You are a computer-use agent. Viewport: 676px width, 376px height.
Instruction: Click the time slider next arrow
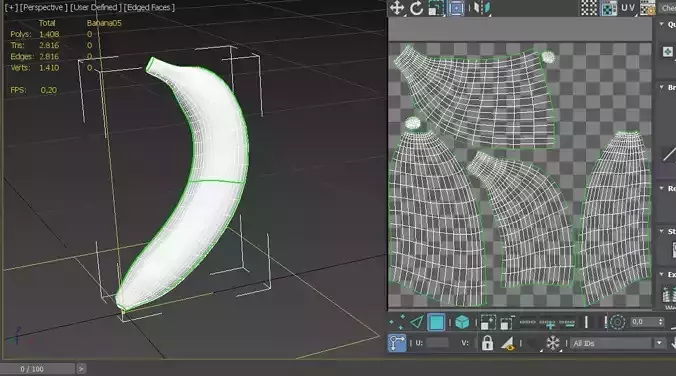(81, 369)
